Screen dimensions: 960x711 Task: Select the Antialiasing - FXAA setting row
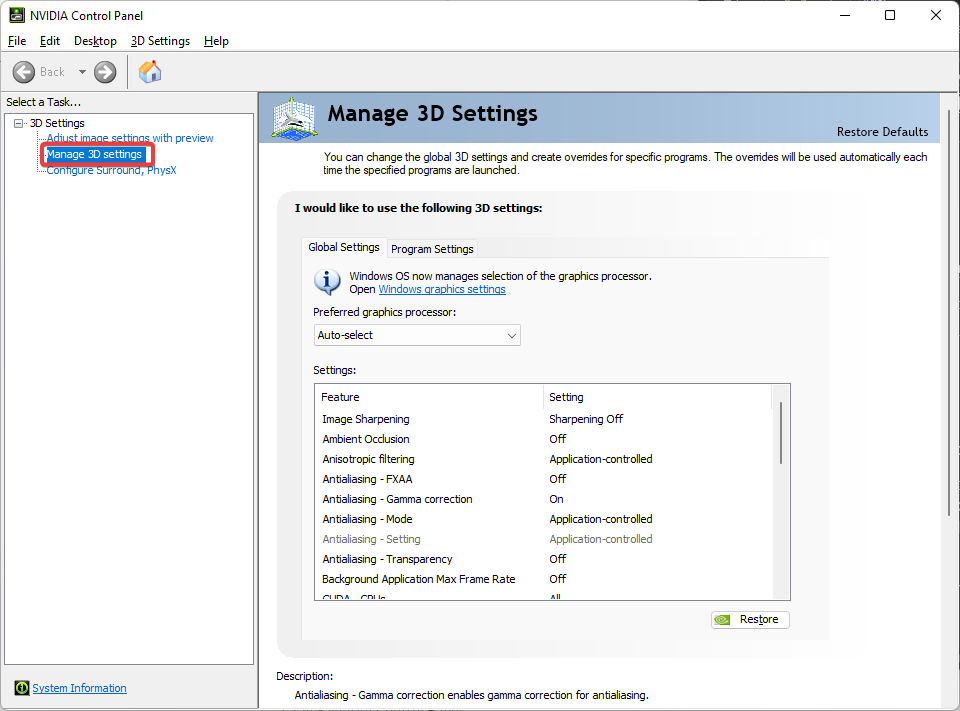click(x=546, y=479)
